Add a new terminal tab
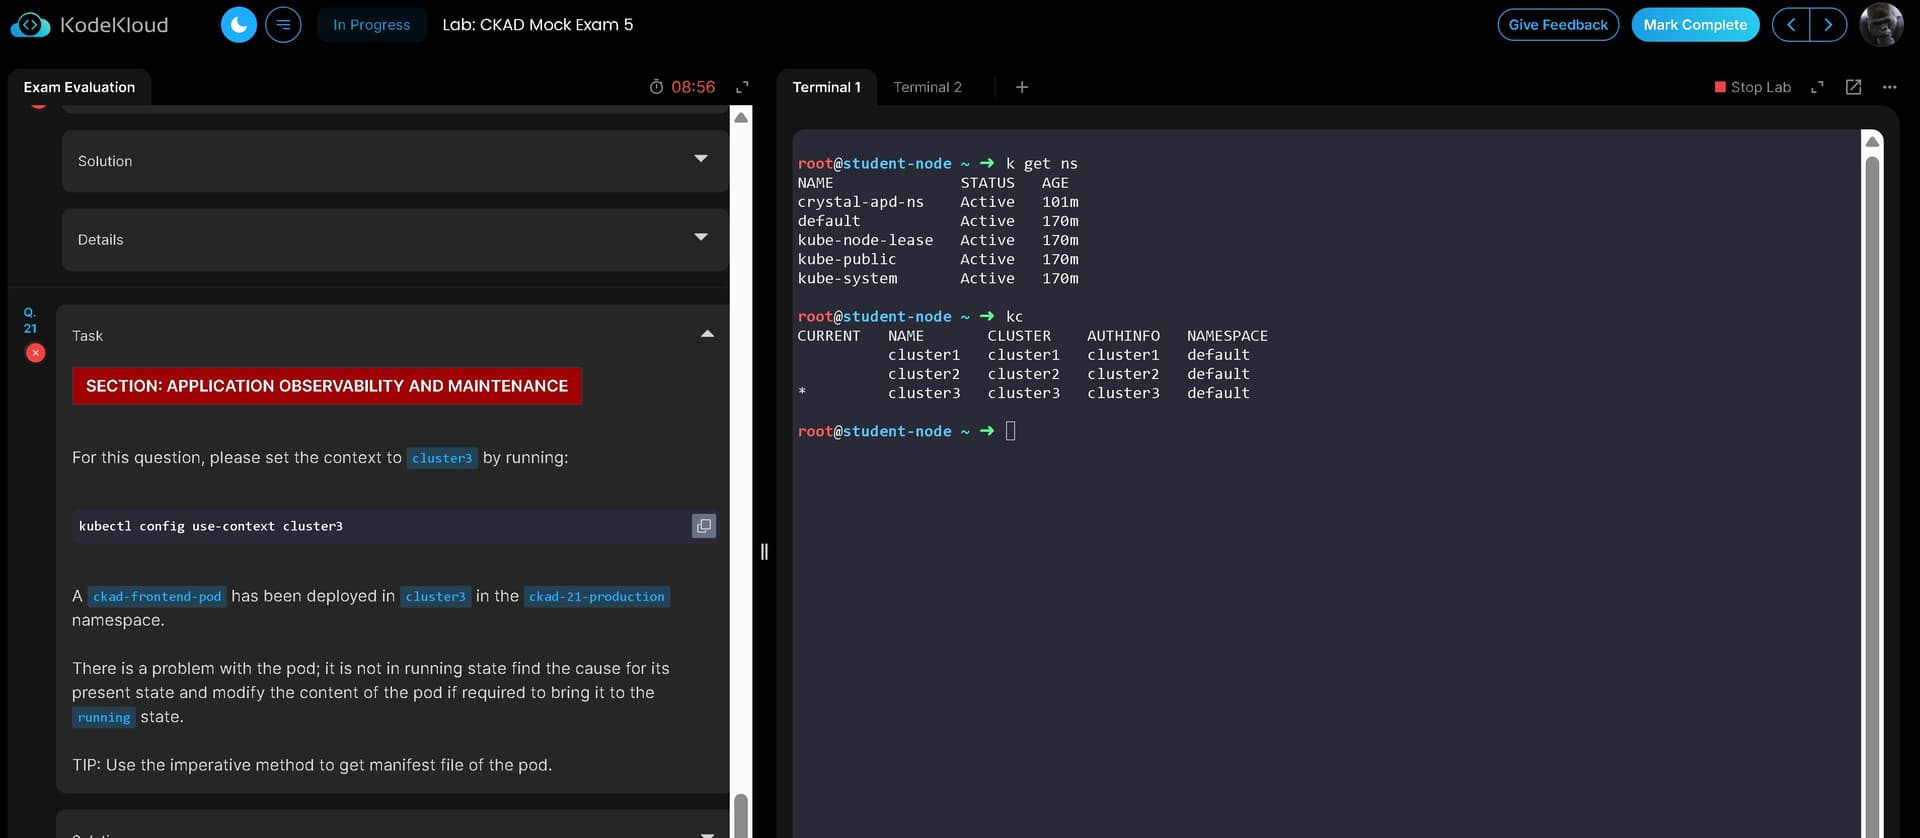The width and height of the screenshot is (1920, 838). (x=1022, y=87)
